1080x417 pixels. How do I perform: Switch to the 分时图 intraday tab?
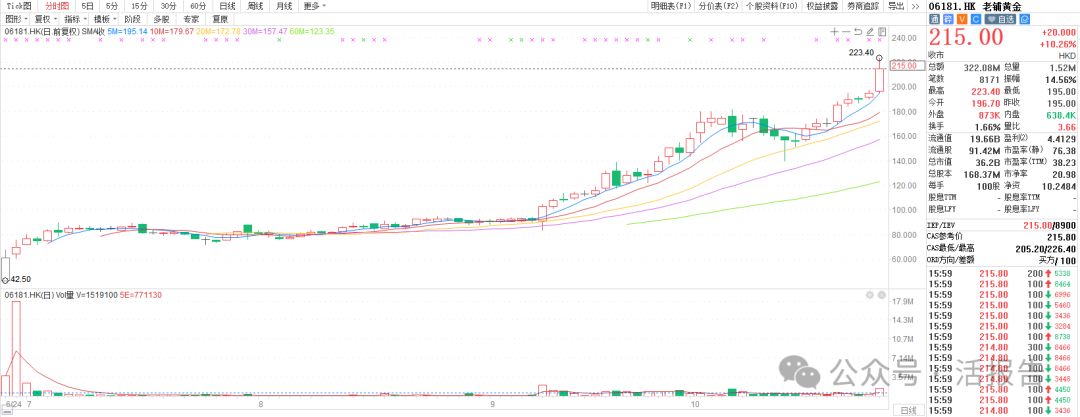tap(57, 6)
